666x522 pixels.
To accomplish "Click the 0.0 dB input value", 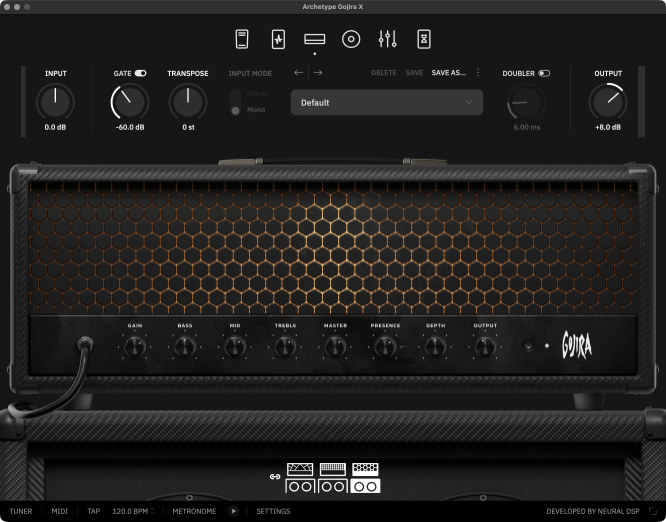I will tap(55, 127).
